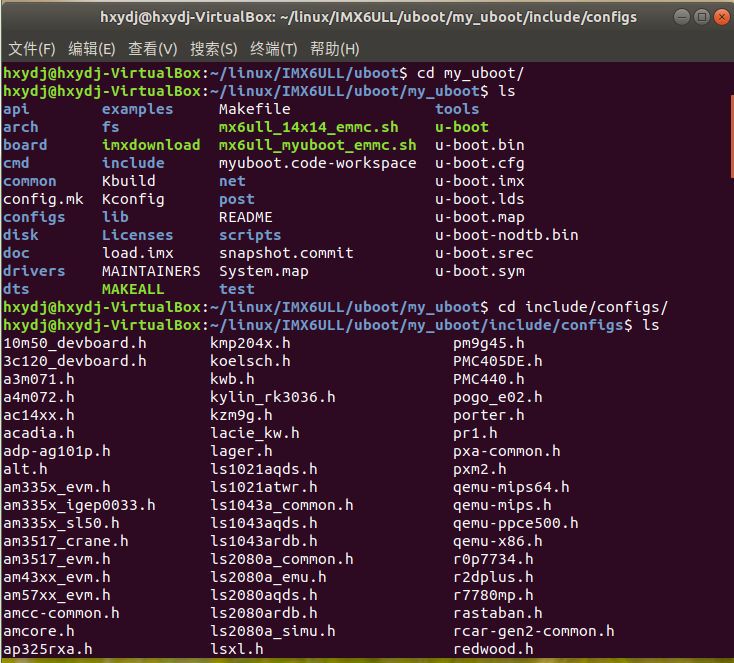734x663 pixels.
Task: Click 'mx6ull_14x14_emmc.sh' script name
Action: point(309,127)
